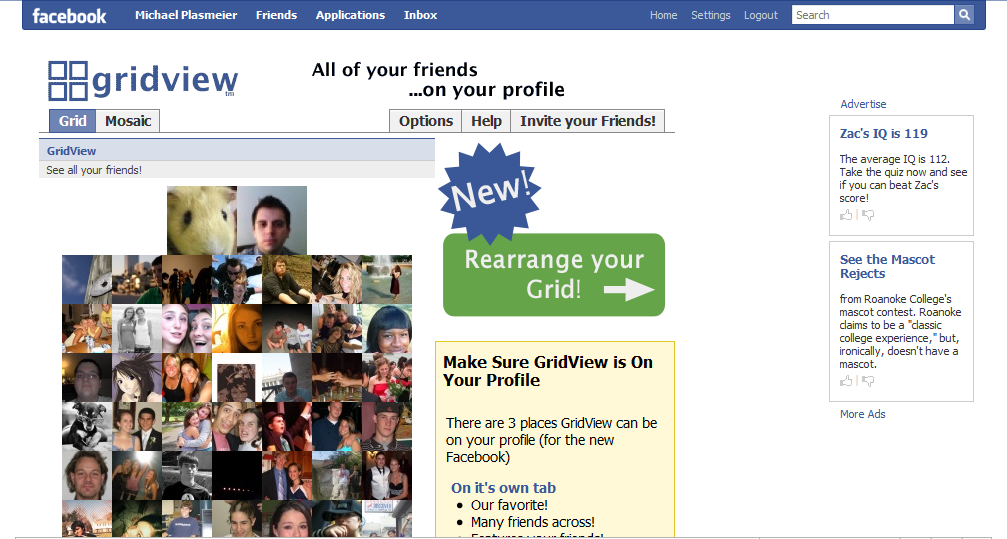
Task: Click the woman with black bob hair thumbnail
Action: pos(387,328)
